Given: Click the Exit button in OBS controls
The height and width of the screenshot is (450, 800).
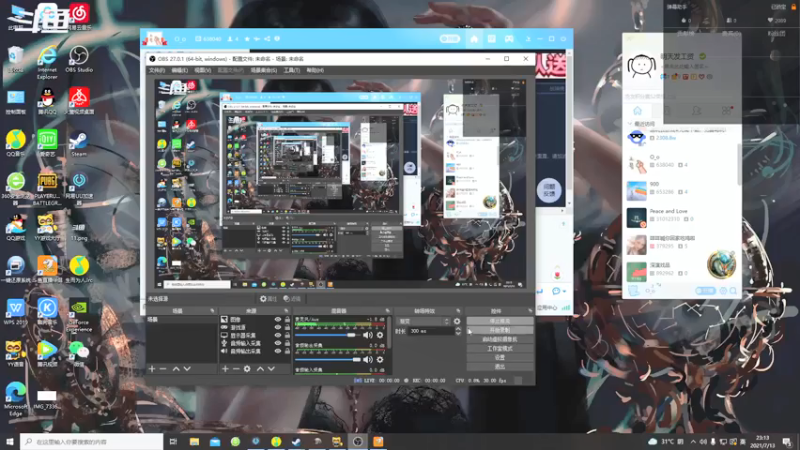Looking at the screenshot, I should tap(500, 367).
